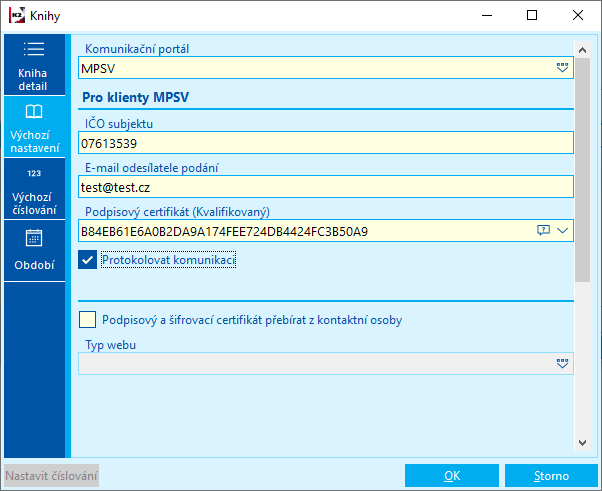Click the list icon above Kniha detail
Image resolution: width=602 pixels, height=491 pixels.
(x=34, y=49)
